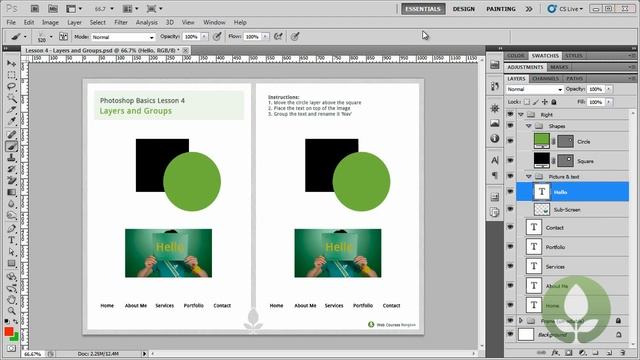The height and width of the screenshot is (360, 640).
Task: Click the Delete layer trash icon
Action: click(x=622, y=353)
